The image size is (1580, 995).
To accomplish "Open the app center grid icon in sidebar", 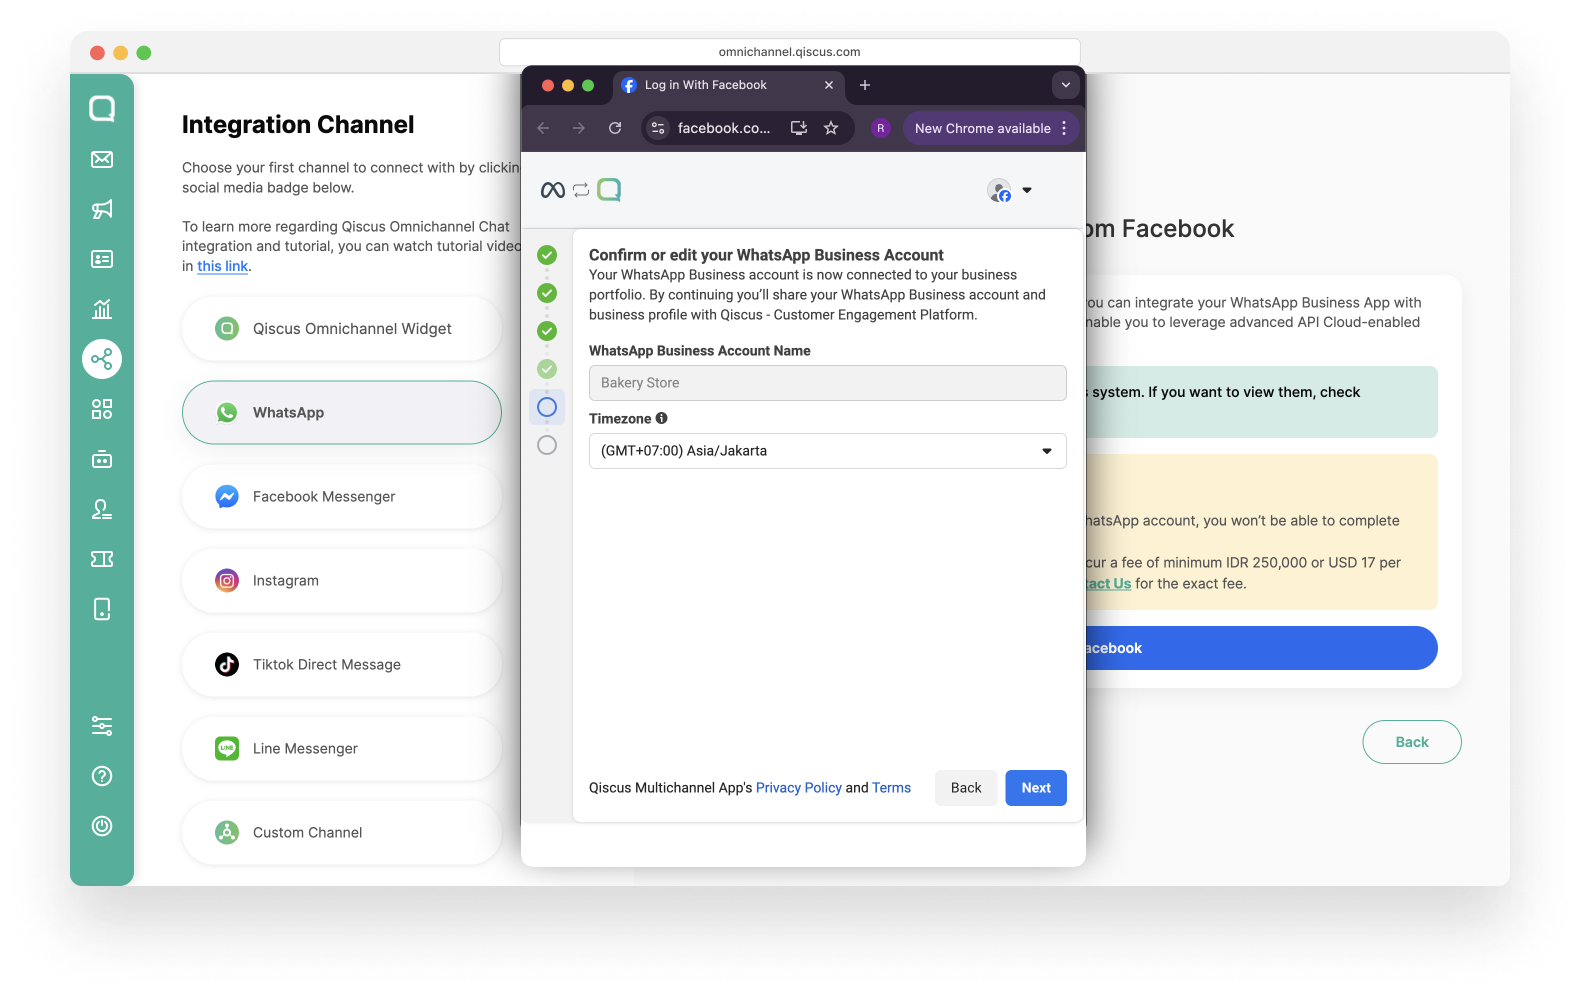I will (102, 409).
